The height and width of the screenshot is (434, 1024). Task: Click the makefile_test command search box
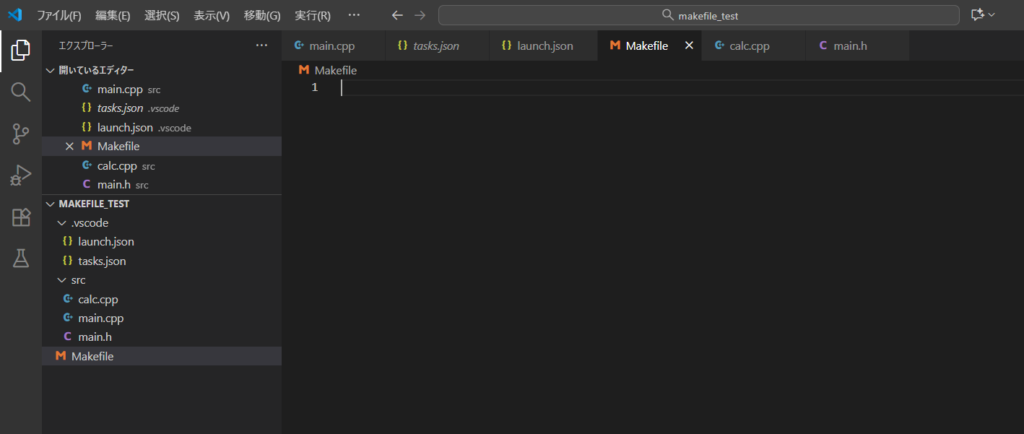[698, 16]
